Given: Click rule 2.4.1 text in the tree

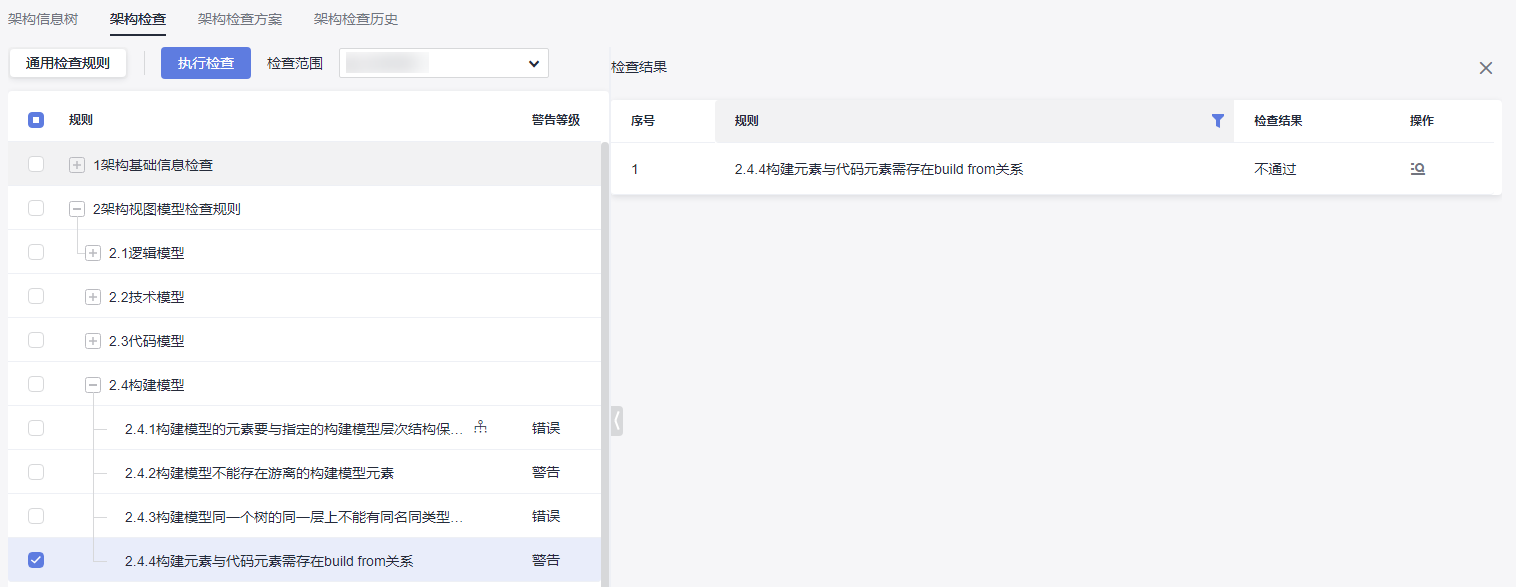Looking at the screenshot, I should coord(294,428).
